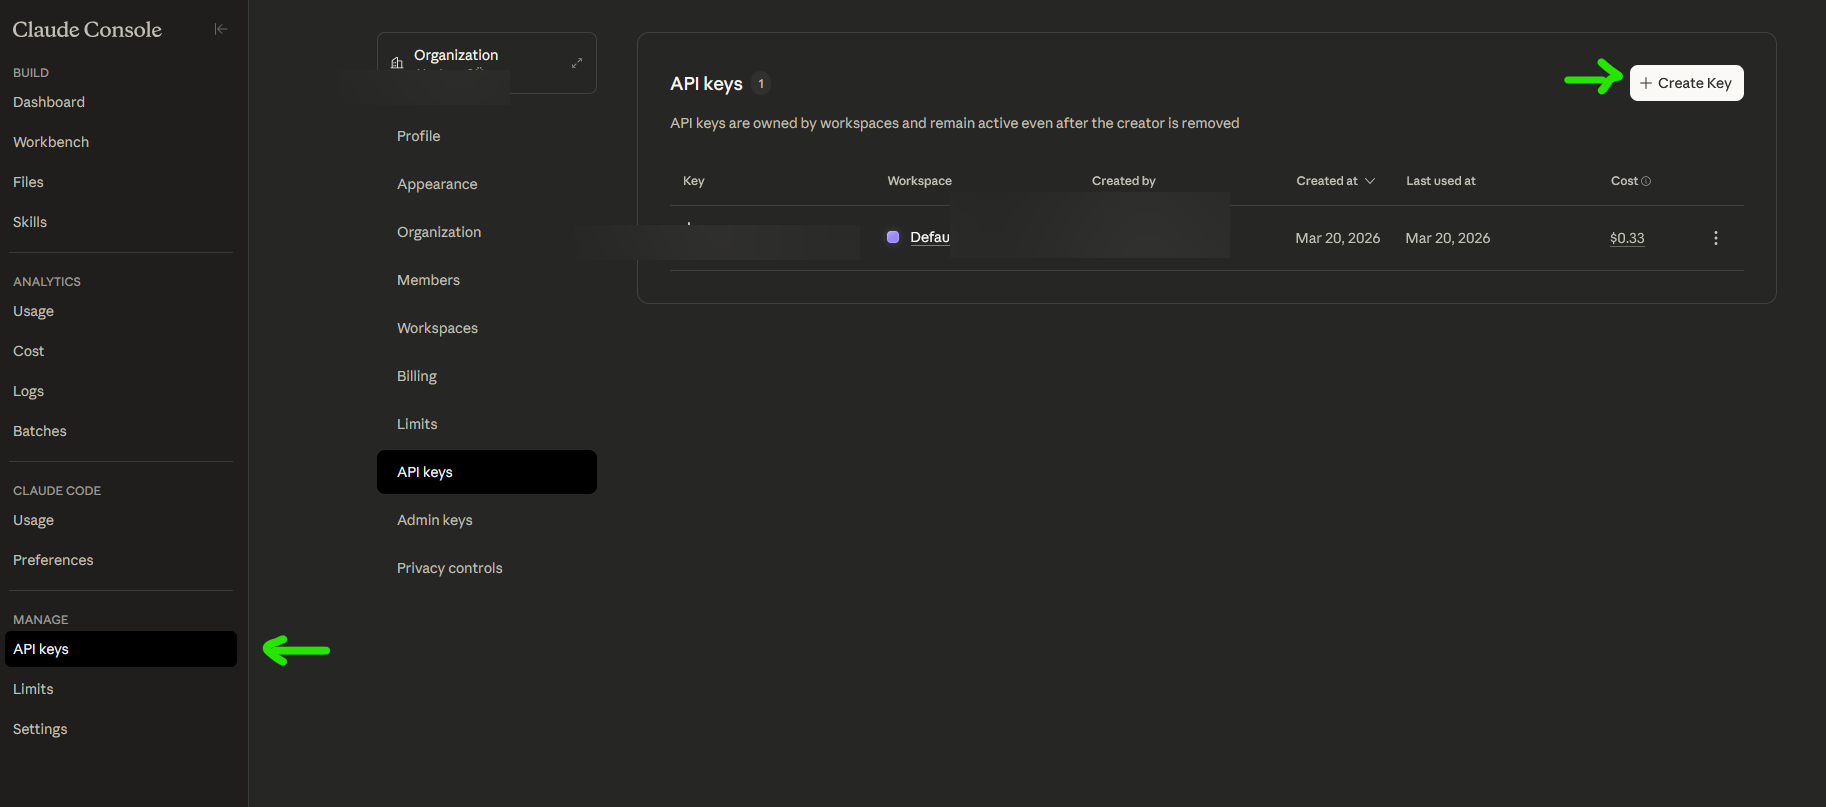The height and width of the screenshot is (807, 1826).
Task: Open Usage under Claude Code
Action: pyautogui.click(x=33, y=520)
